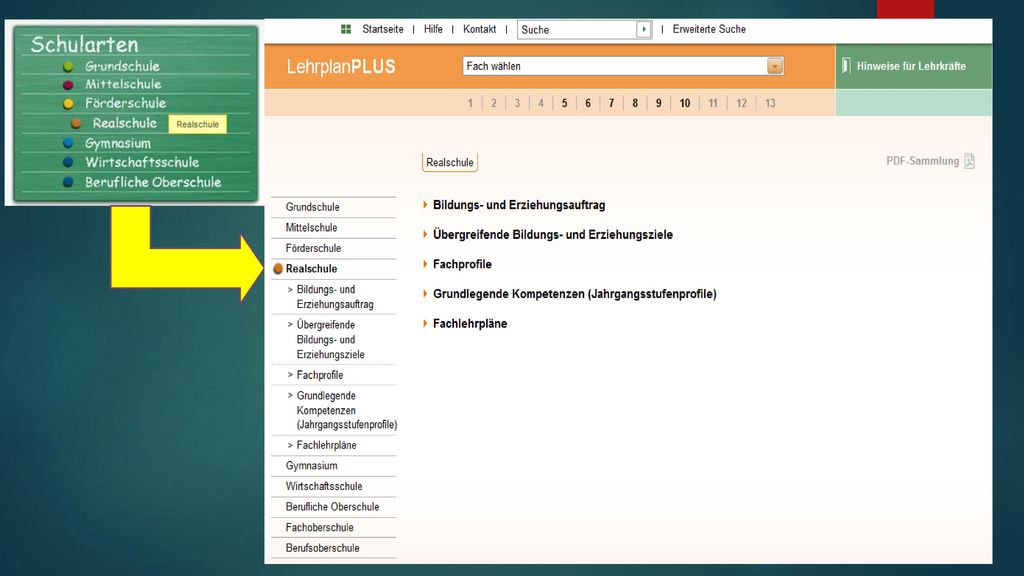Expand the Fachlehrpläne section arrow

pos(425,323)
